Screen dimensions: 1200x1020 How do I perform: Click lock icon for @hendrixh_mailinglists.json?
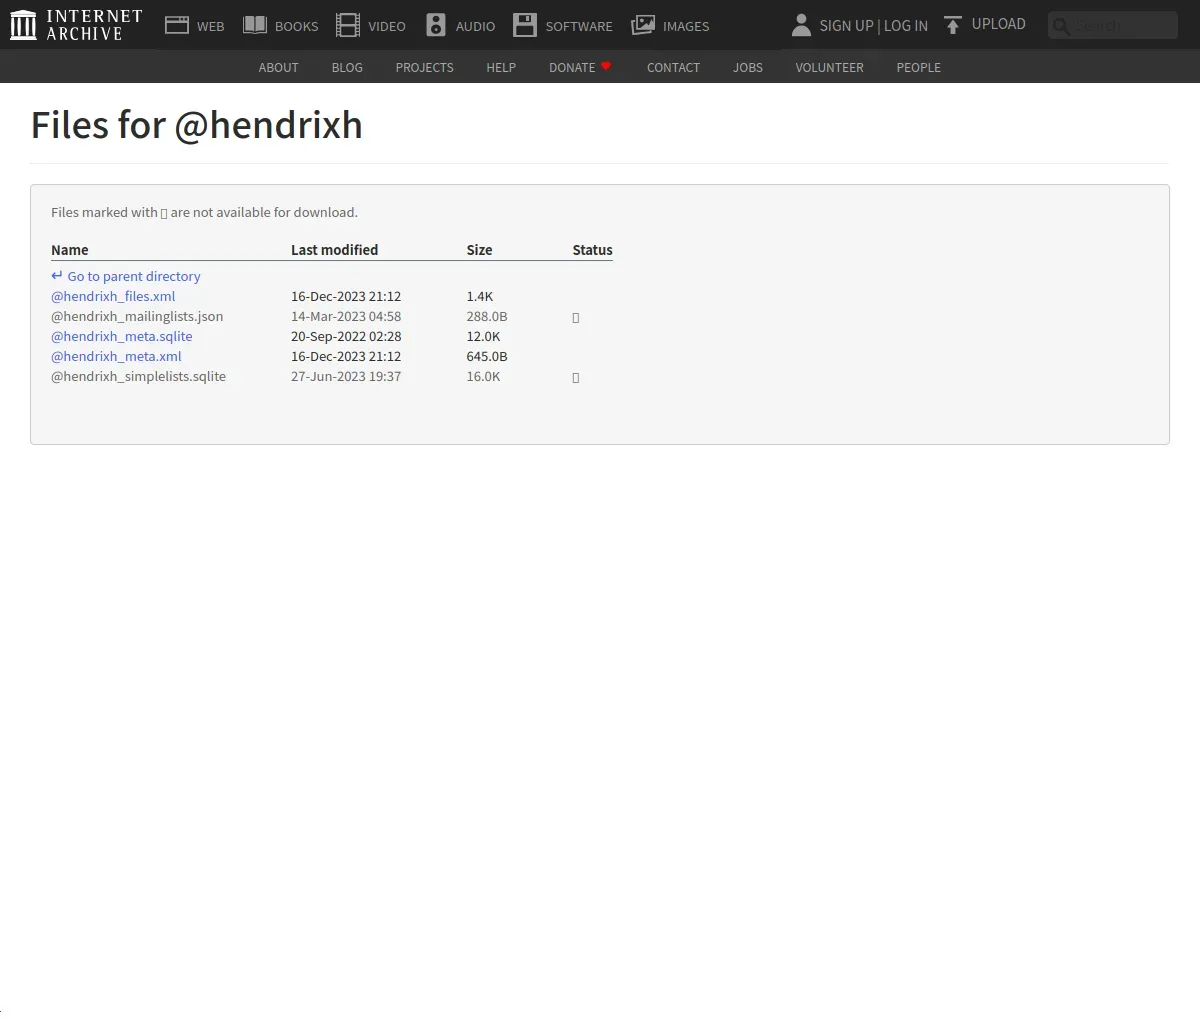click(576, 317)
